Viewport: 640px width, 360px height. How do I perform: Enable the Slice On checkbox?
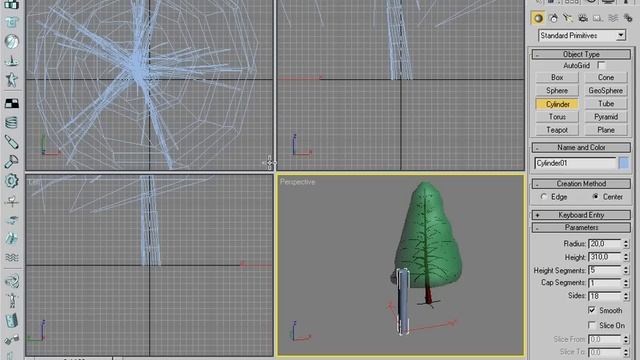(x=592, y=325)
